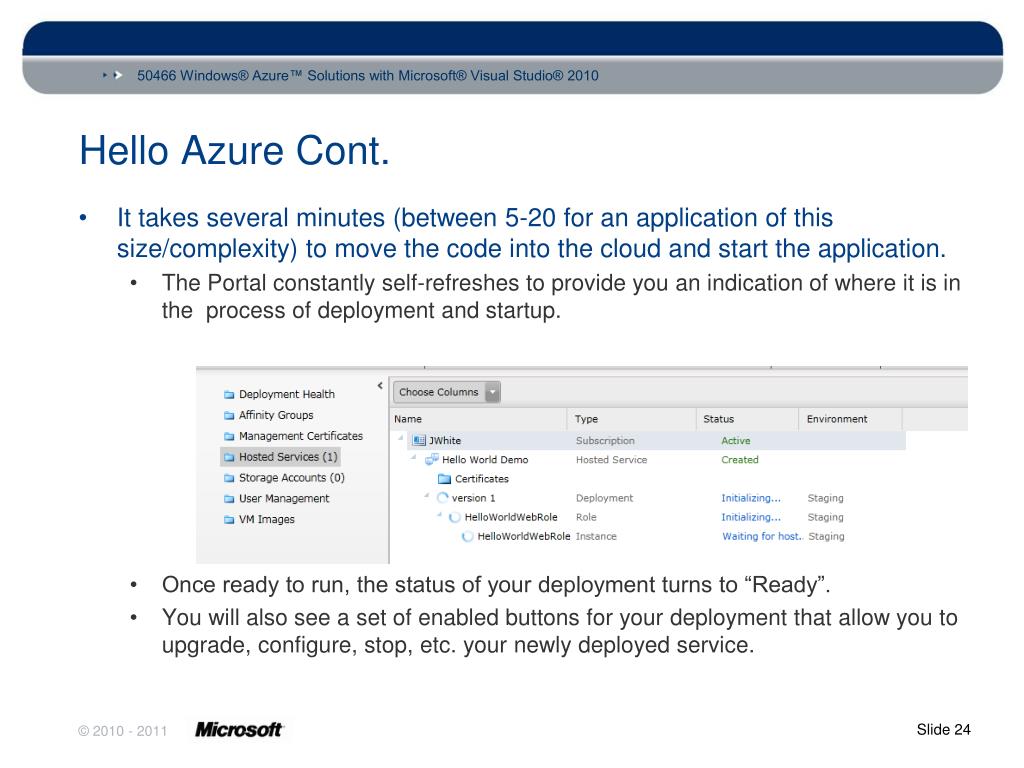
Task: Click the HelloWorldWebRole instance spinner icon
Action: pos(468,537)
